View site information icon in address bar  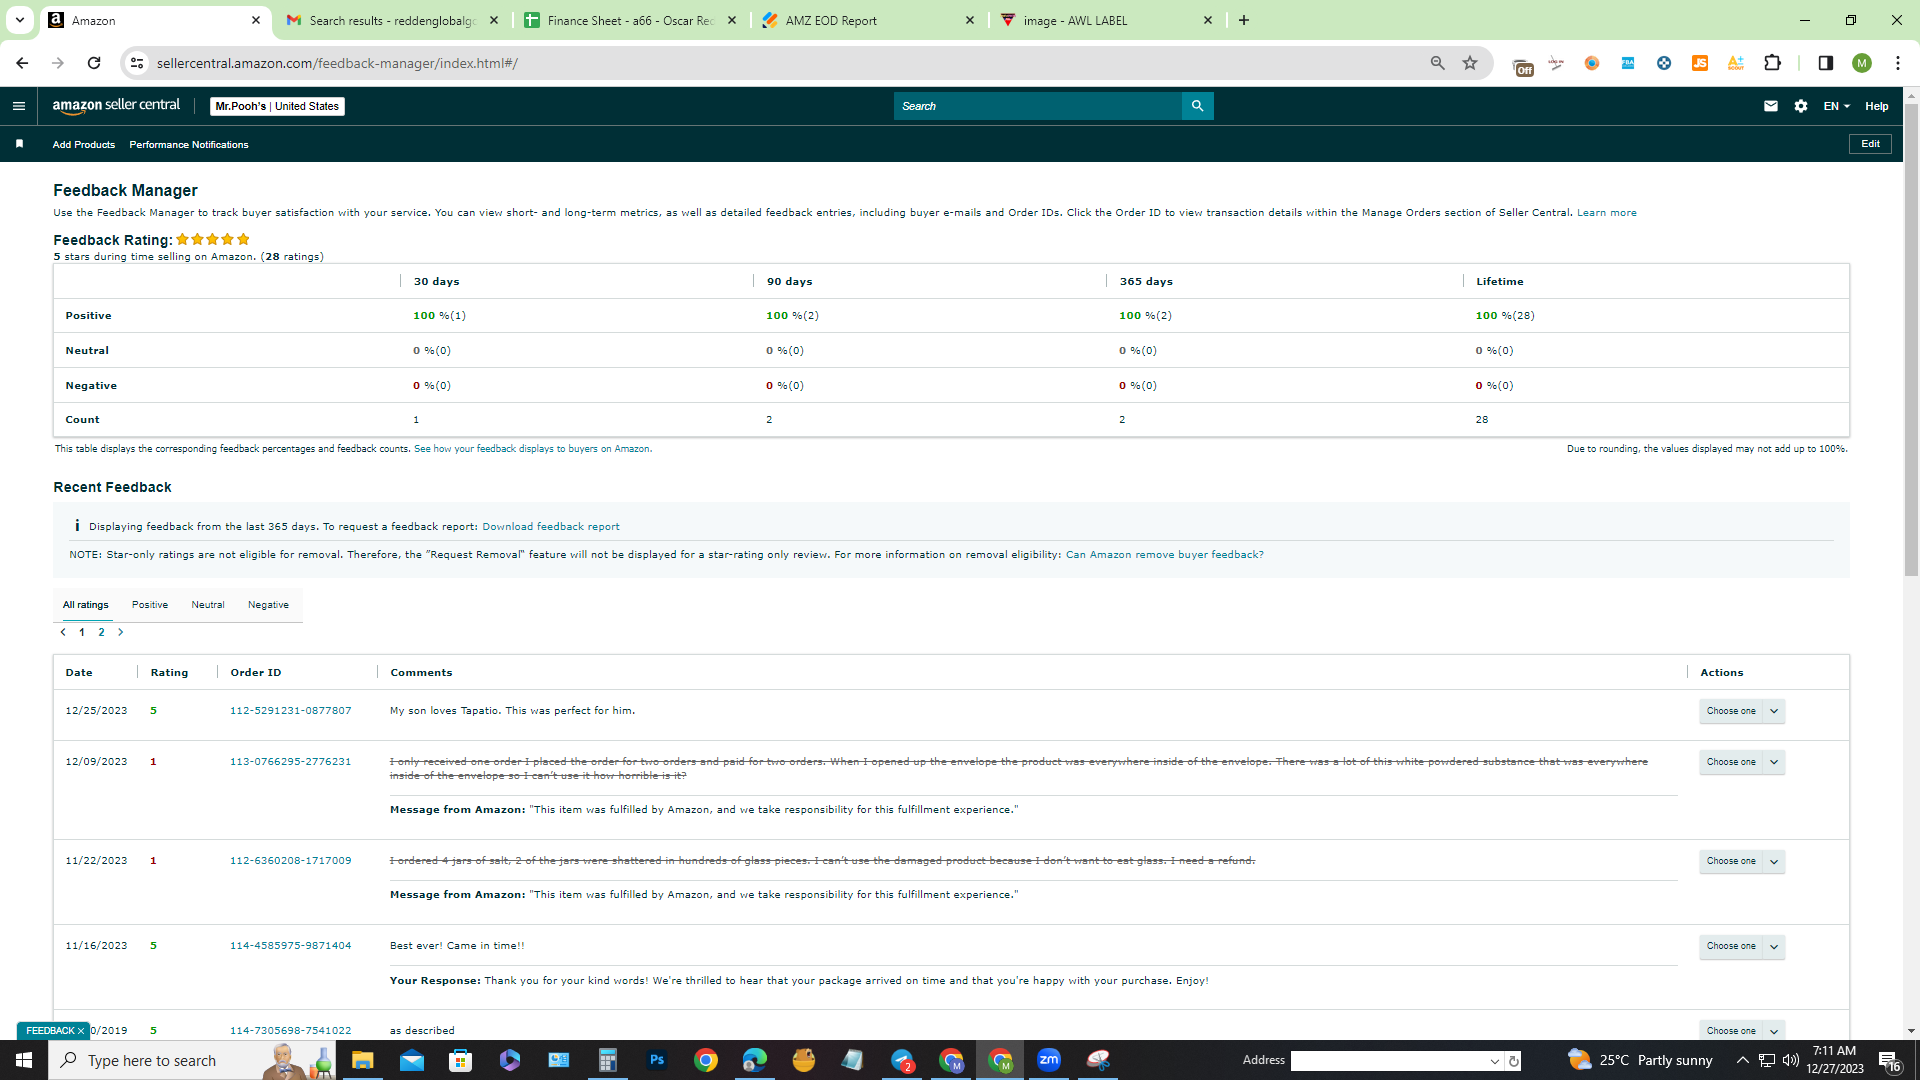[x=137, y=63]
